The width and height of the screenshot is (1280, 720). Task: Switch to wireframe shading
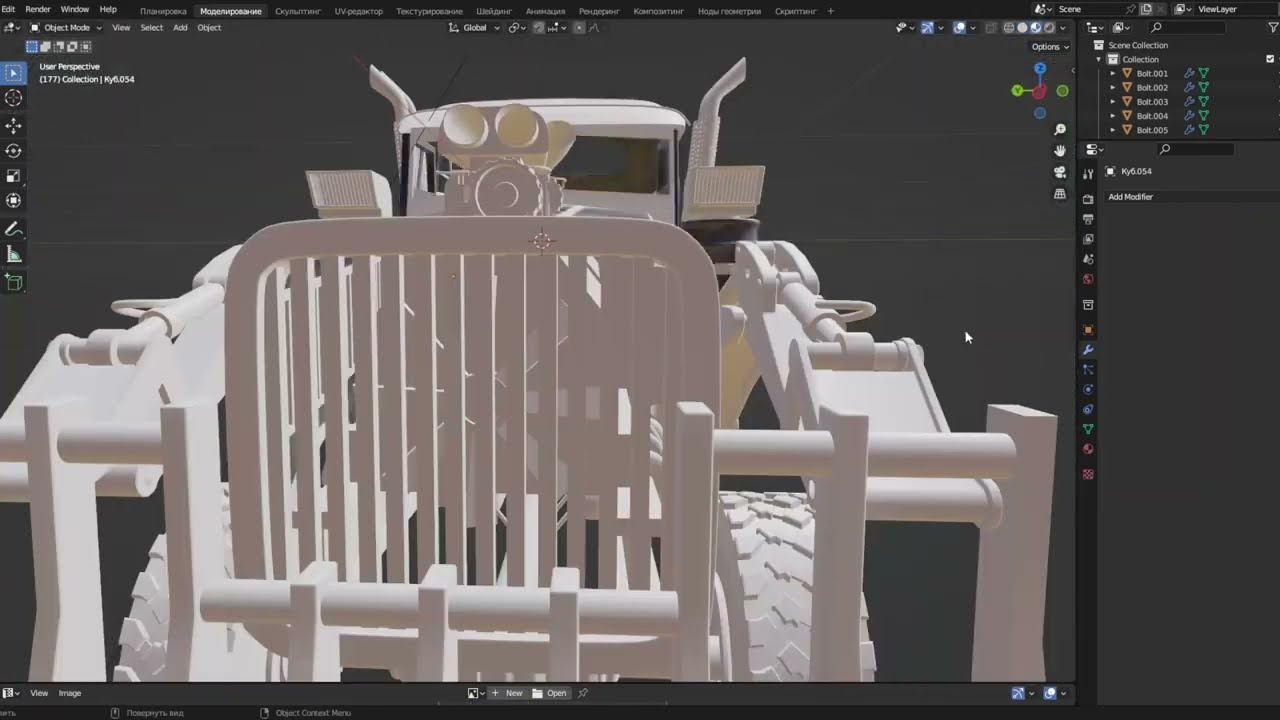point(1009,28)
